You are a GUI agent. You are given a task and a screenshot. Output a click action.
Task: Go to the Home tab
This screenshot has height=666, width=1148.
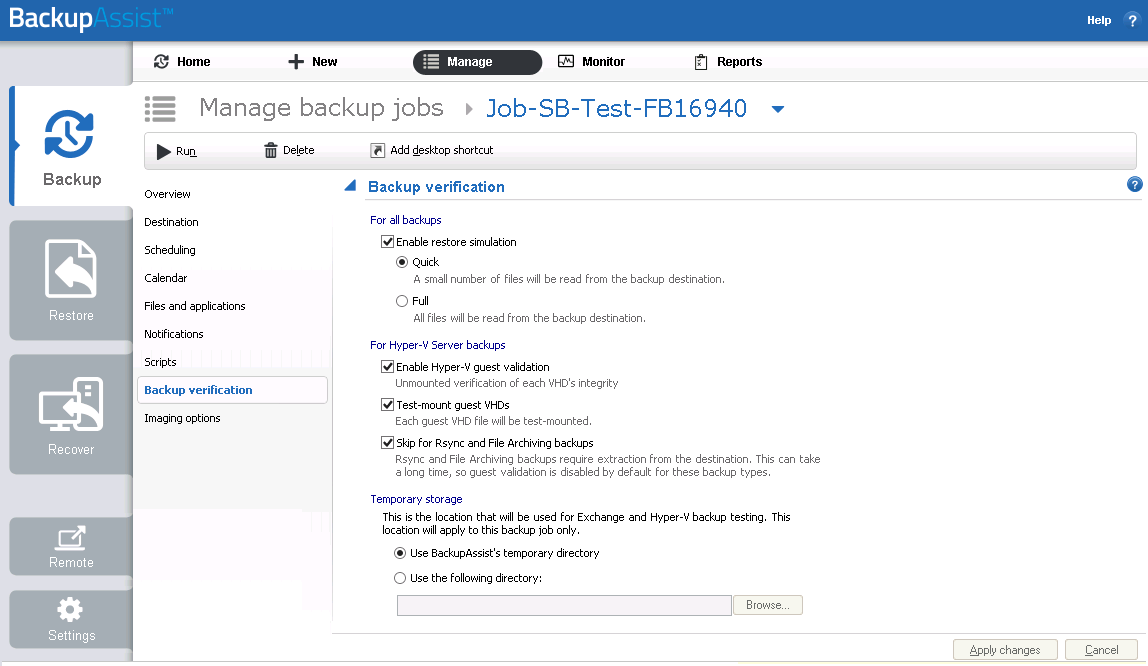182,61
